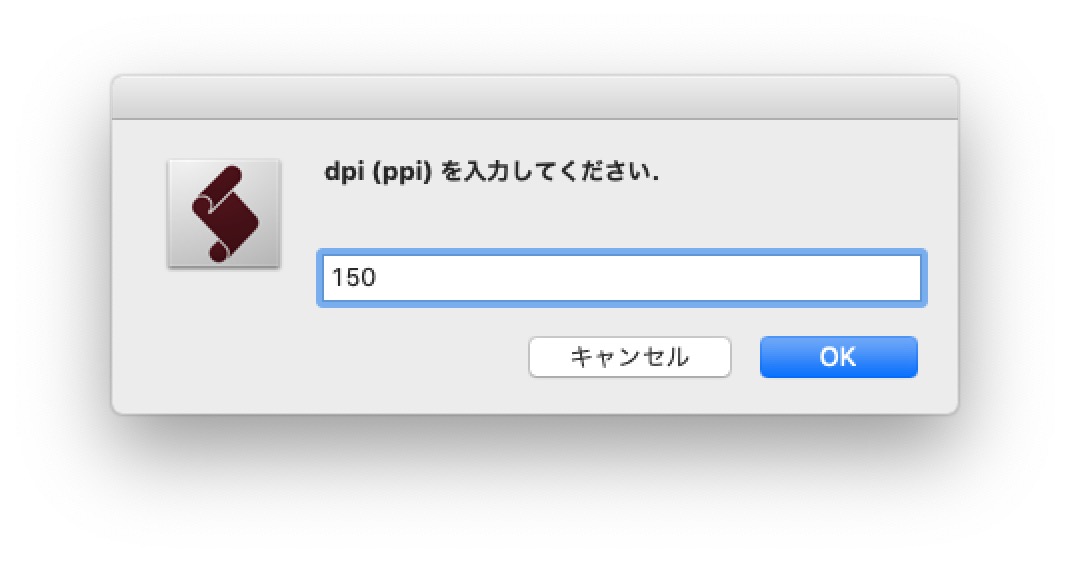
Task: Click the default OK button
Action: coord(839,357)
